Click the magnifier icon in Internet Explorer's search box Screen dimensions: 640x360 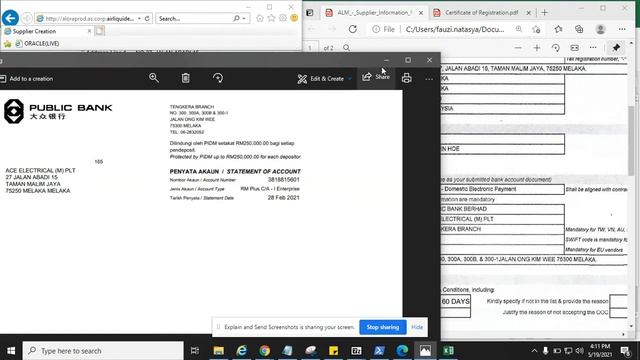click(x=236, y=18)
